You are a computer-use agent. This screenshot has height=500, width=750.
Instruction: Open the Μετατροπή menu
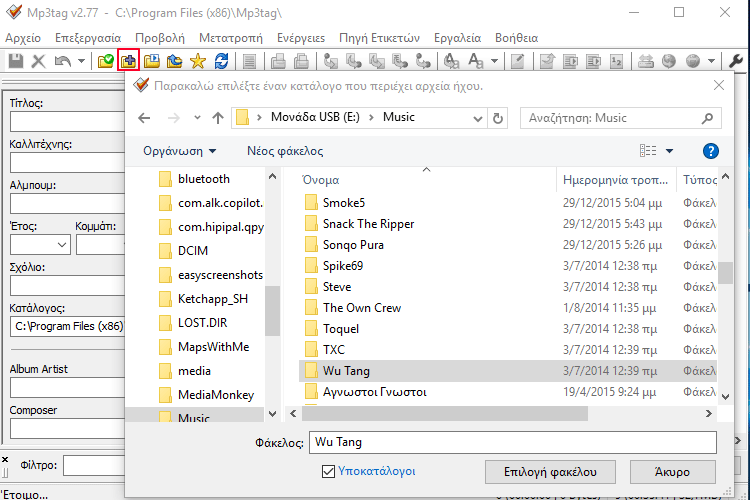point(231,38)
